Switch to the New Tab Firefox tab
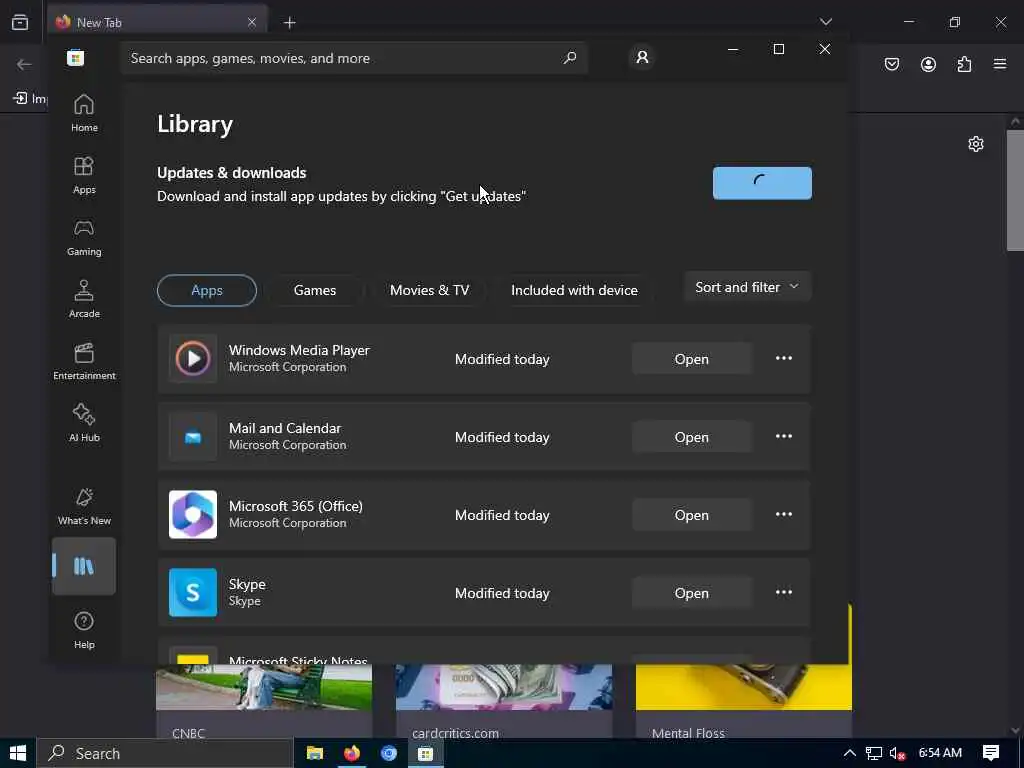Image resolution: width=1024 pixels, height=768 pixels. (x=157, y=23)
